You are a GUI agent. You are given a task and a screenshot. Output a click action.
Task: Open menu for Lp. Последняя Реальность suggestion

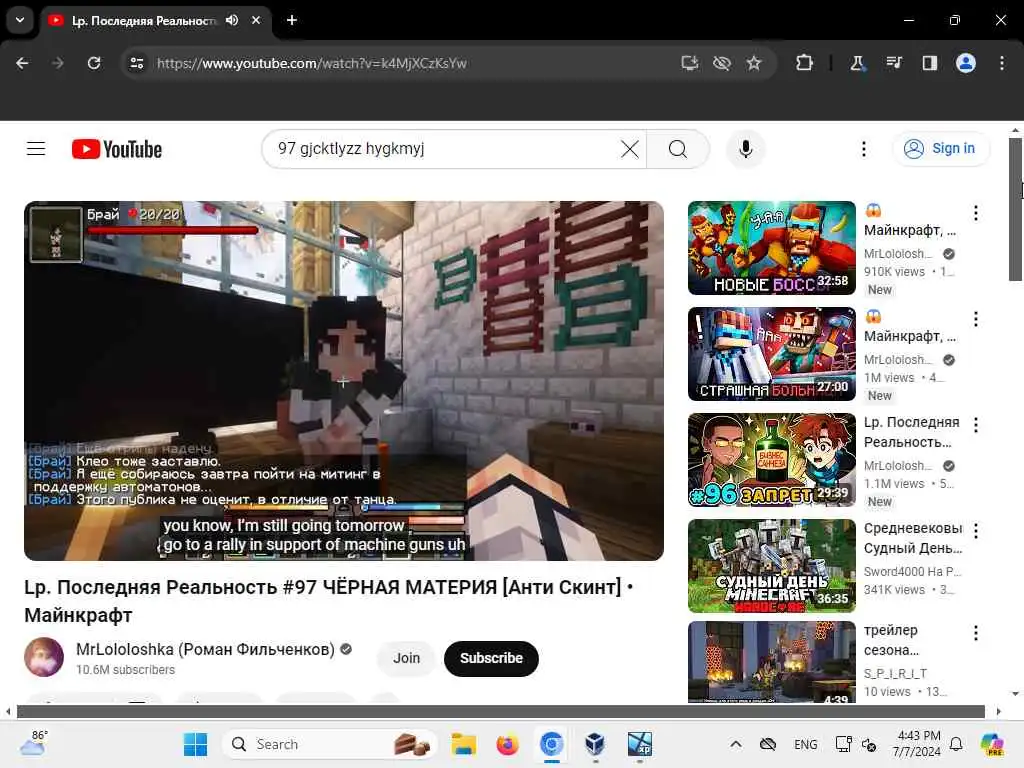(976, 425)
